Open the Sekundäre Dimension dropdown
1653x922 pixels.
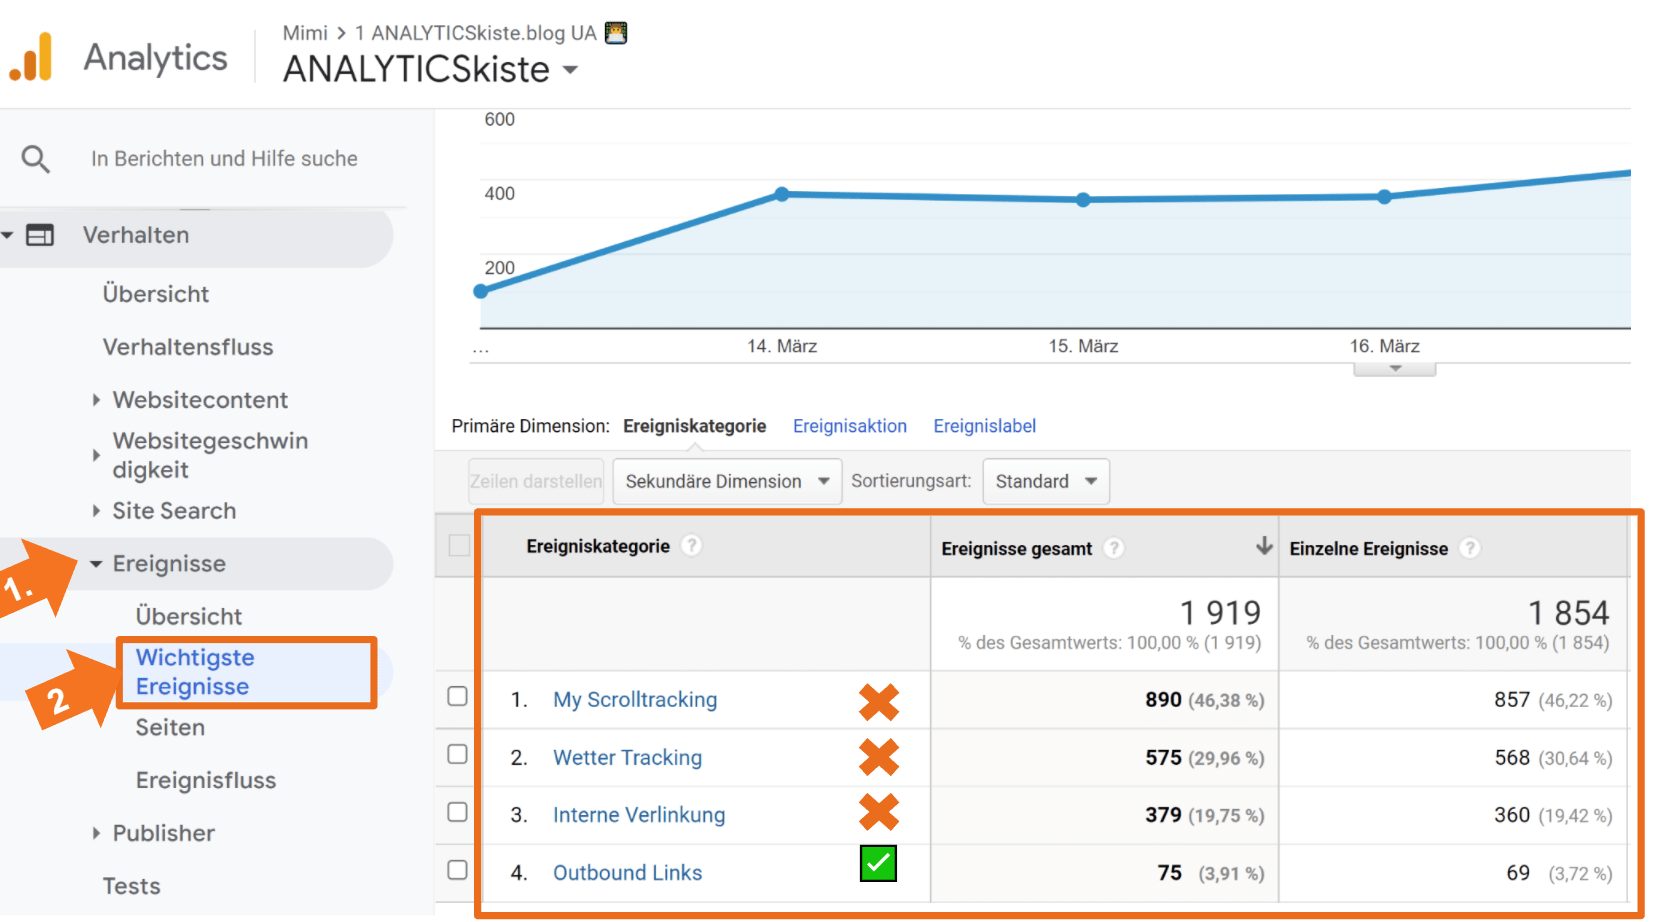pyautogui.click(x=727, y=482)
